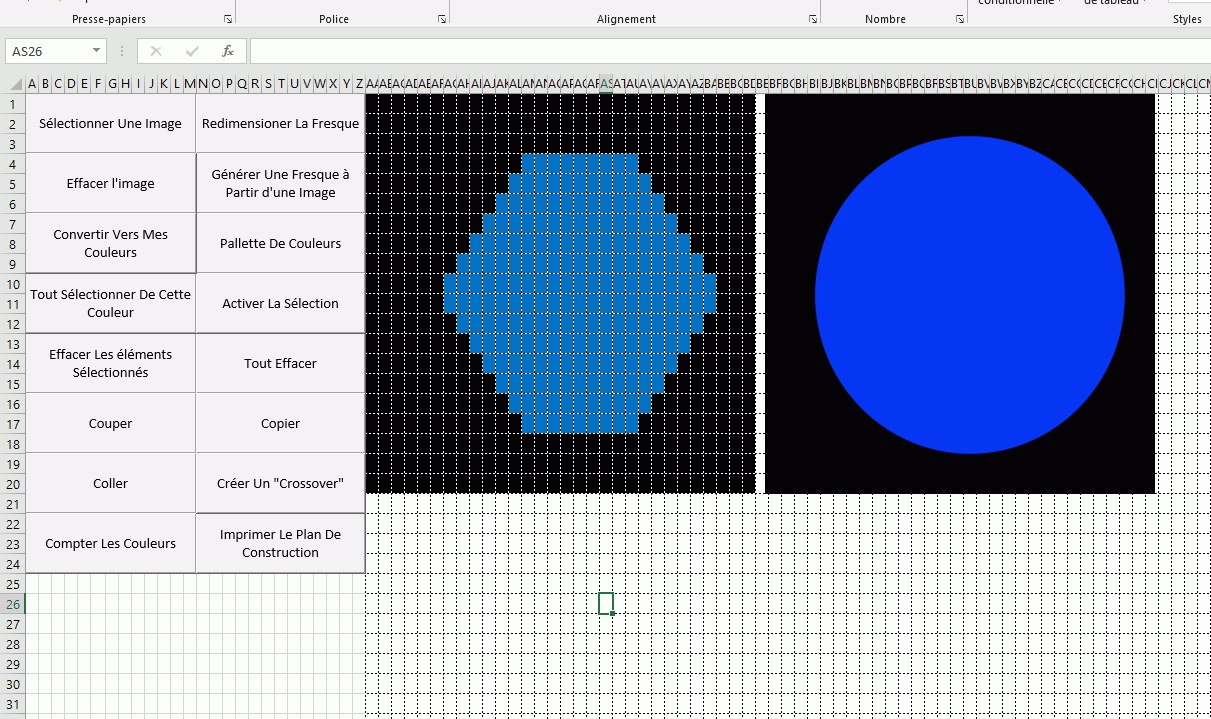Open the Presse-papiers dialog launcher
The height and width of the screenshot is (719, 1211).
(228, 19)
